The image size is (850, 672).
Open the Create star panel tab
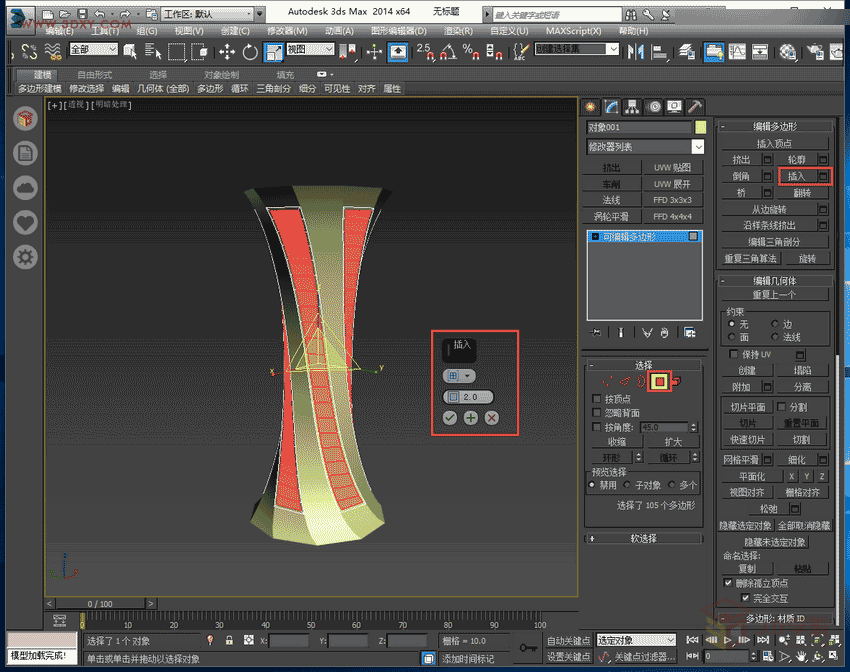(x=590, y=107)
